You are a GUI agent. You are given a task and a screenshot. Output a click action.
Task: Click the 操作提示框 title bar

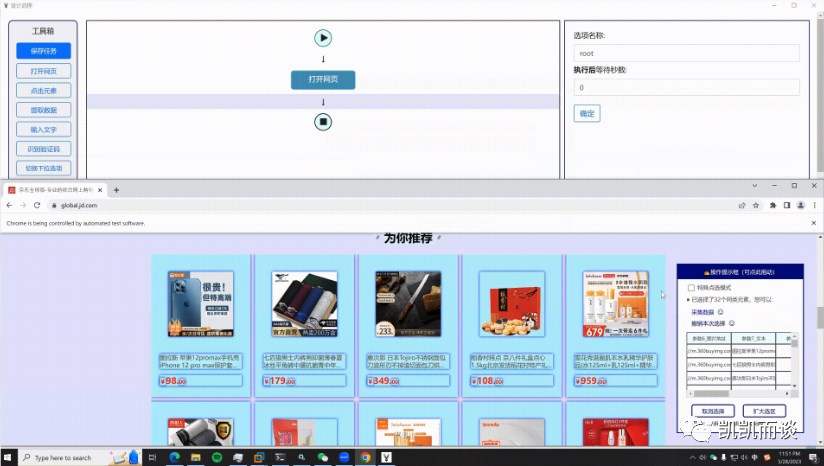(x=740, y=272)
